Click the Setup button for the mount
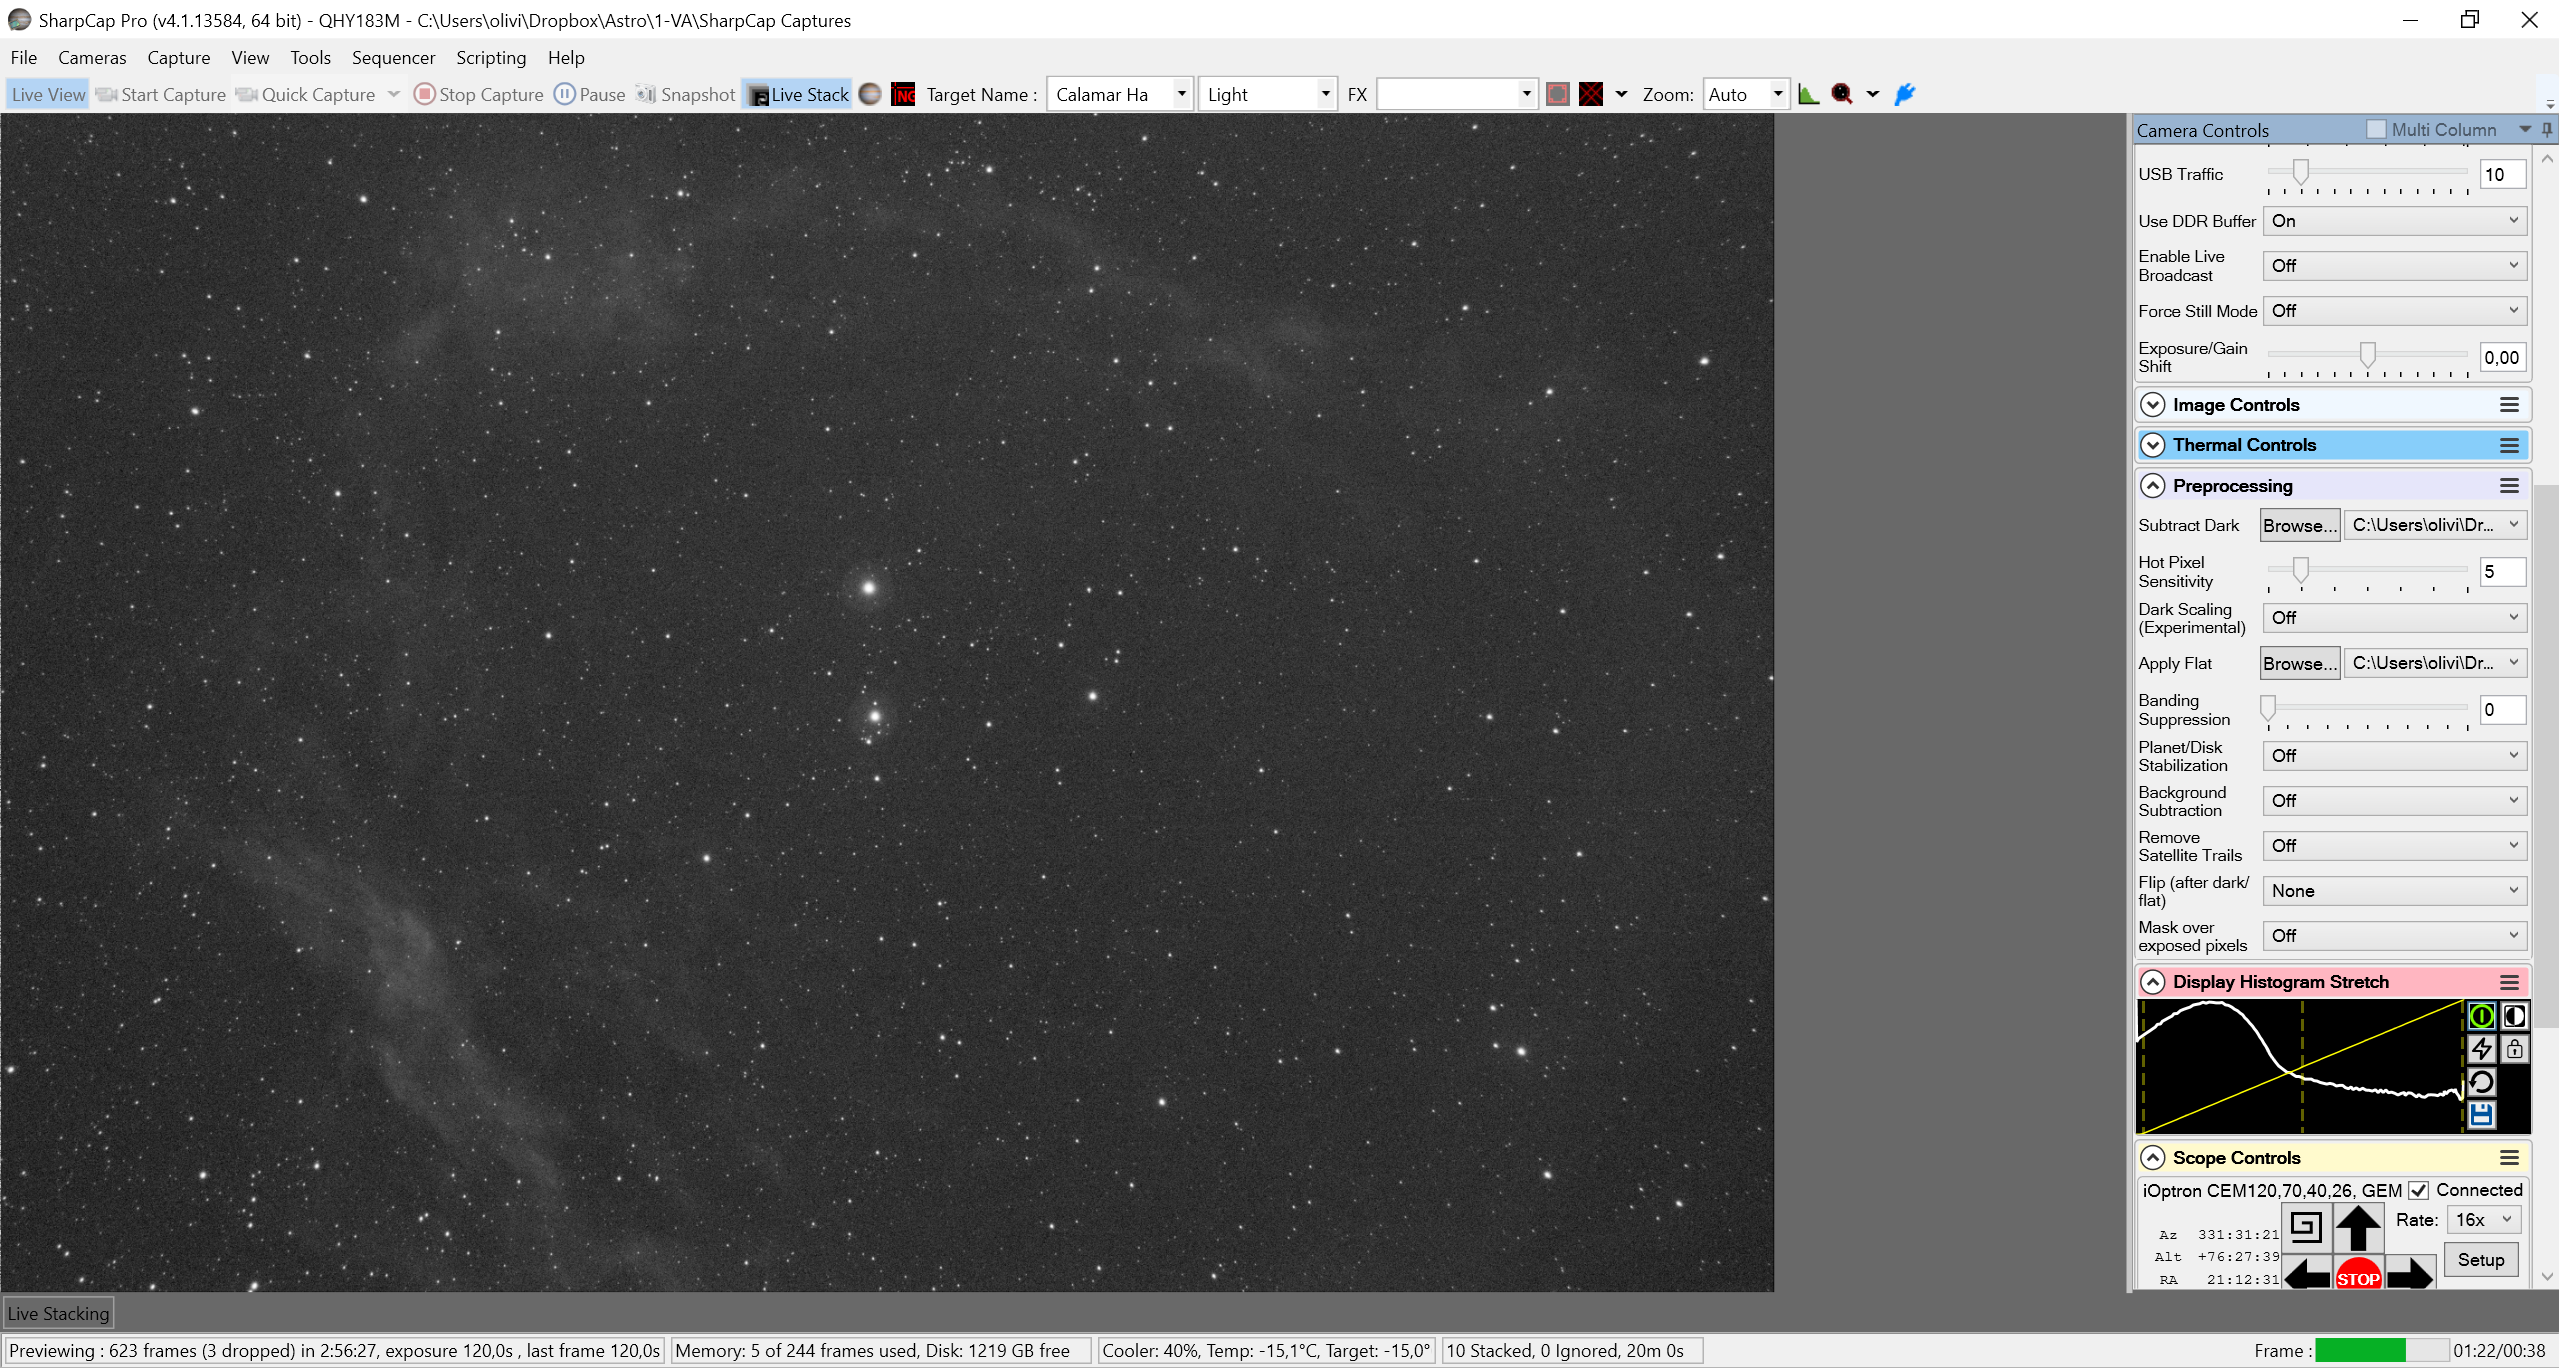2559x1368 pixels. 2481,1260
